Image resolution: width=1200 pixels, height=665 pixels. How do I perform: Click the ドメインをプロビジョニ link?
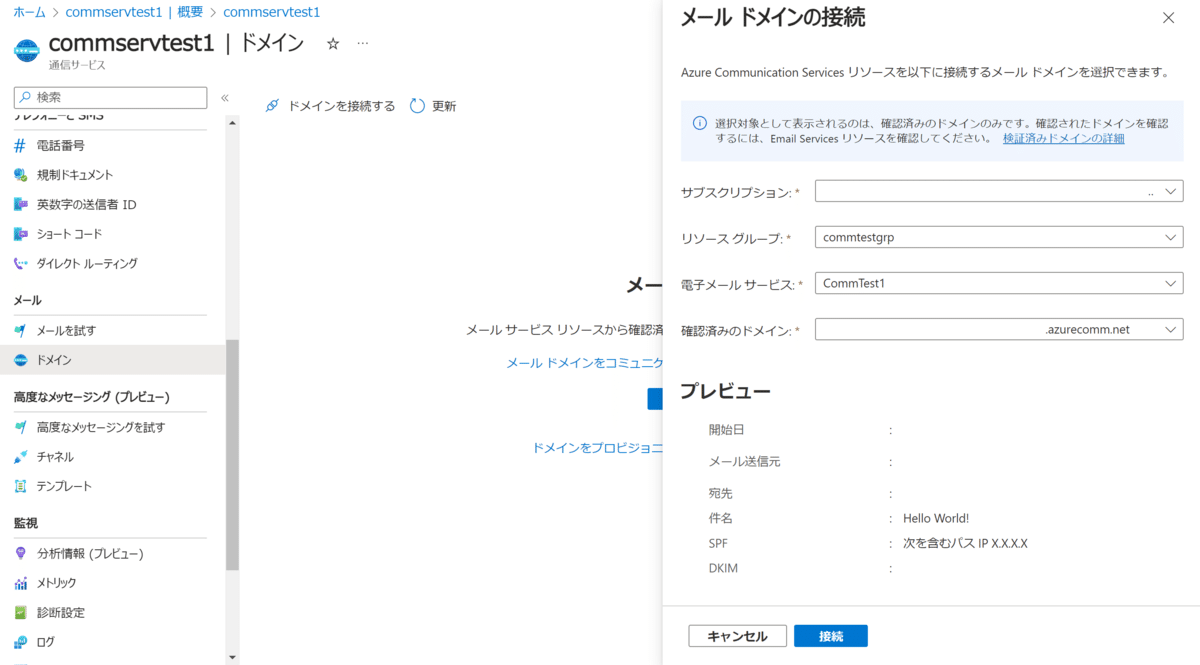[x=599, y=449]
